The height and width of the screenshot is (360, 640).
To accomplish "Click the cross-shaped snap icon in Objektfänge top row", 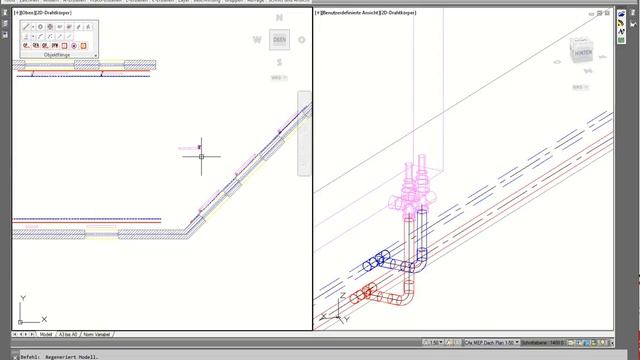I will [50, 27].
